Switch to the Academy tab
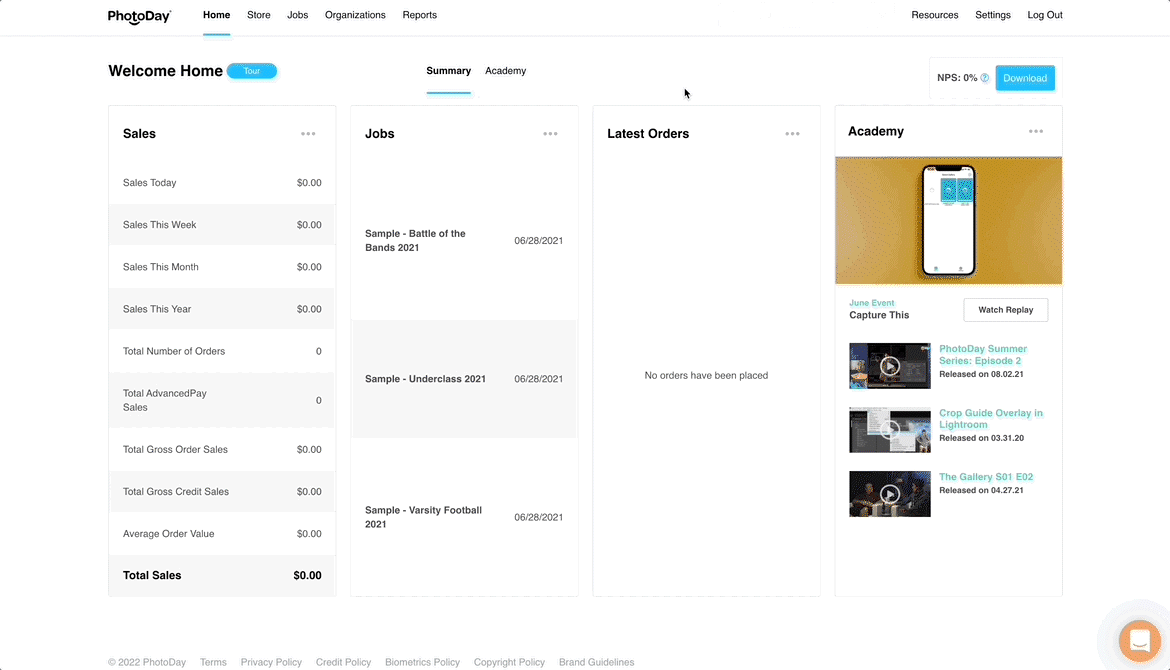The image size is (1170, 670). coord(505,71)
